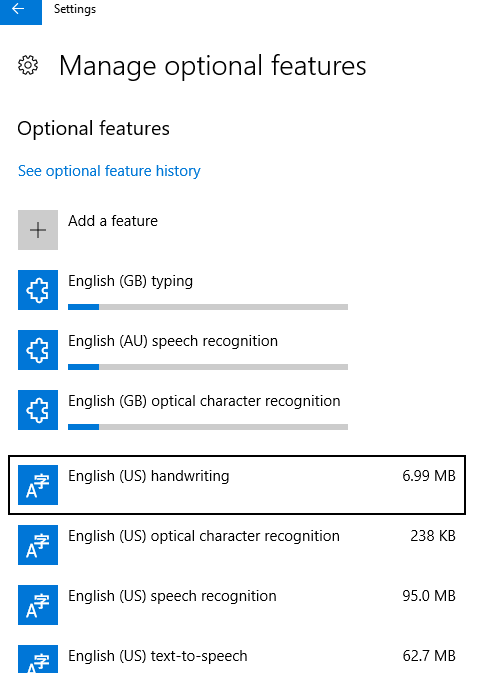
Task: Go back using the Settings back arrow
Action: click(21, 10)
